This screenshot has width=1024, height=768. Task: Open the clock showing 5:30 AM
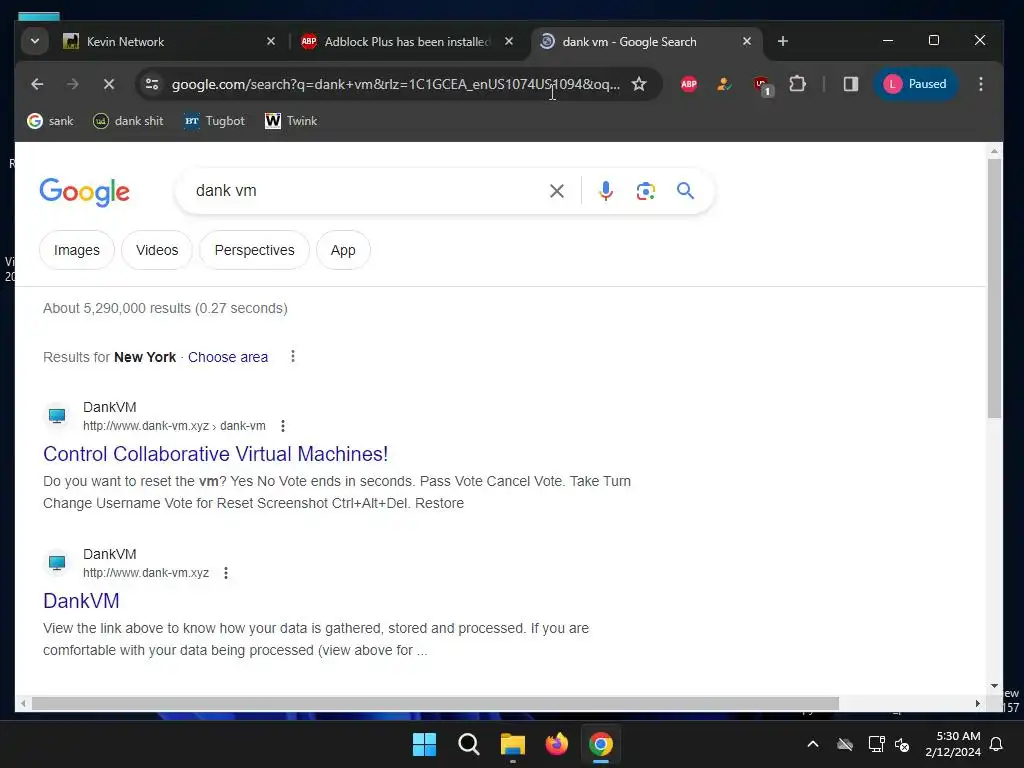coord(952,744)
